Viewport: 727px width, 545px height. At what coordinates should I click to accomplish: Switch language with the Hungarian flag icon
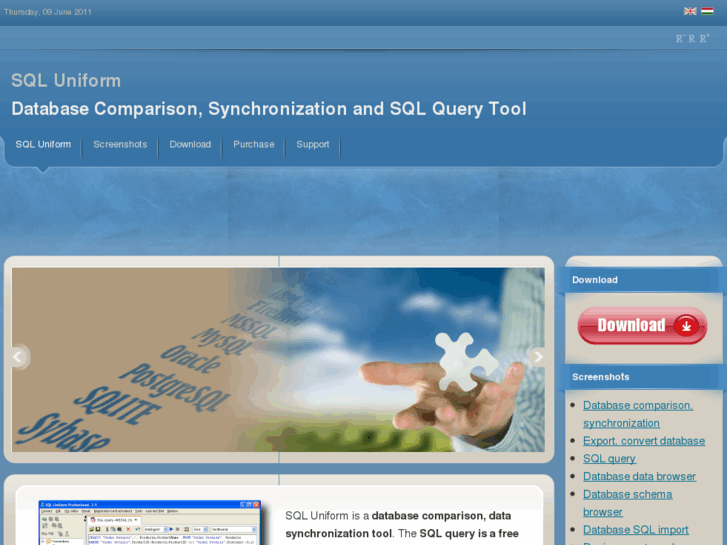tap(707, 11)
